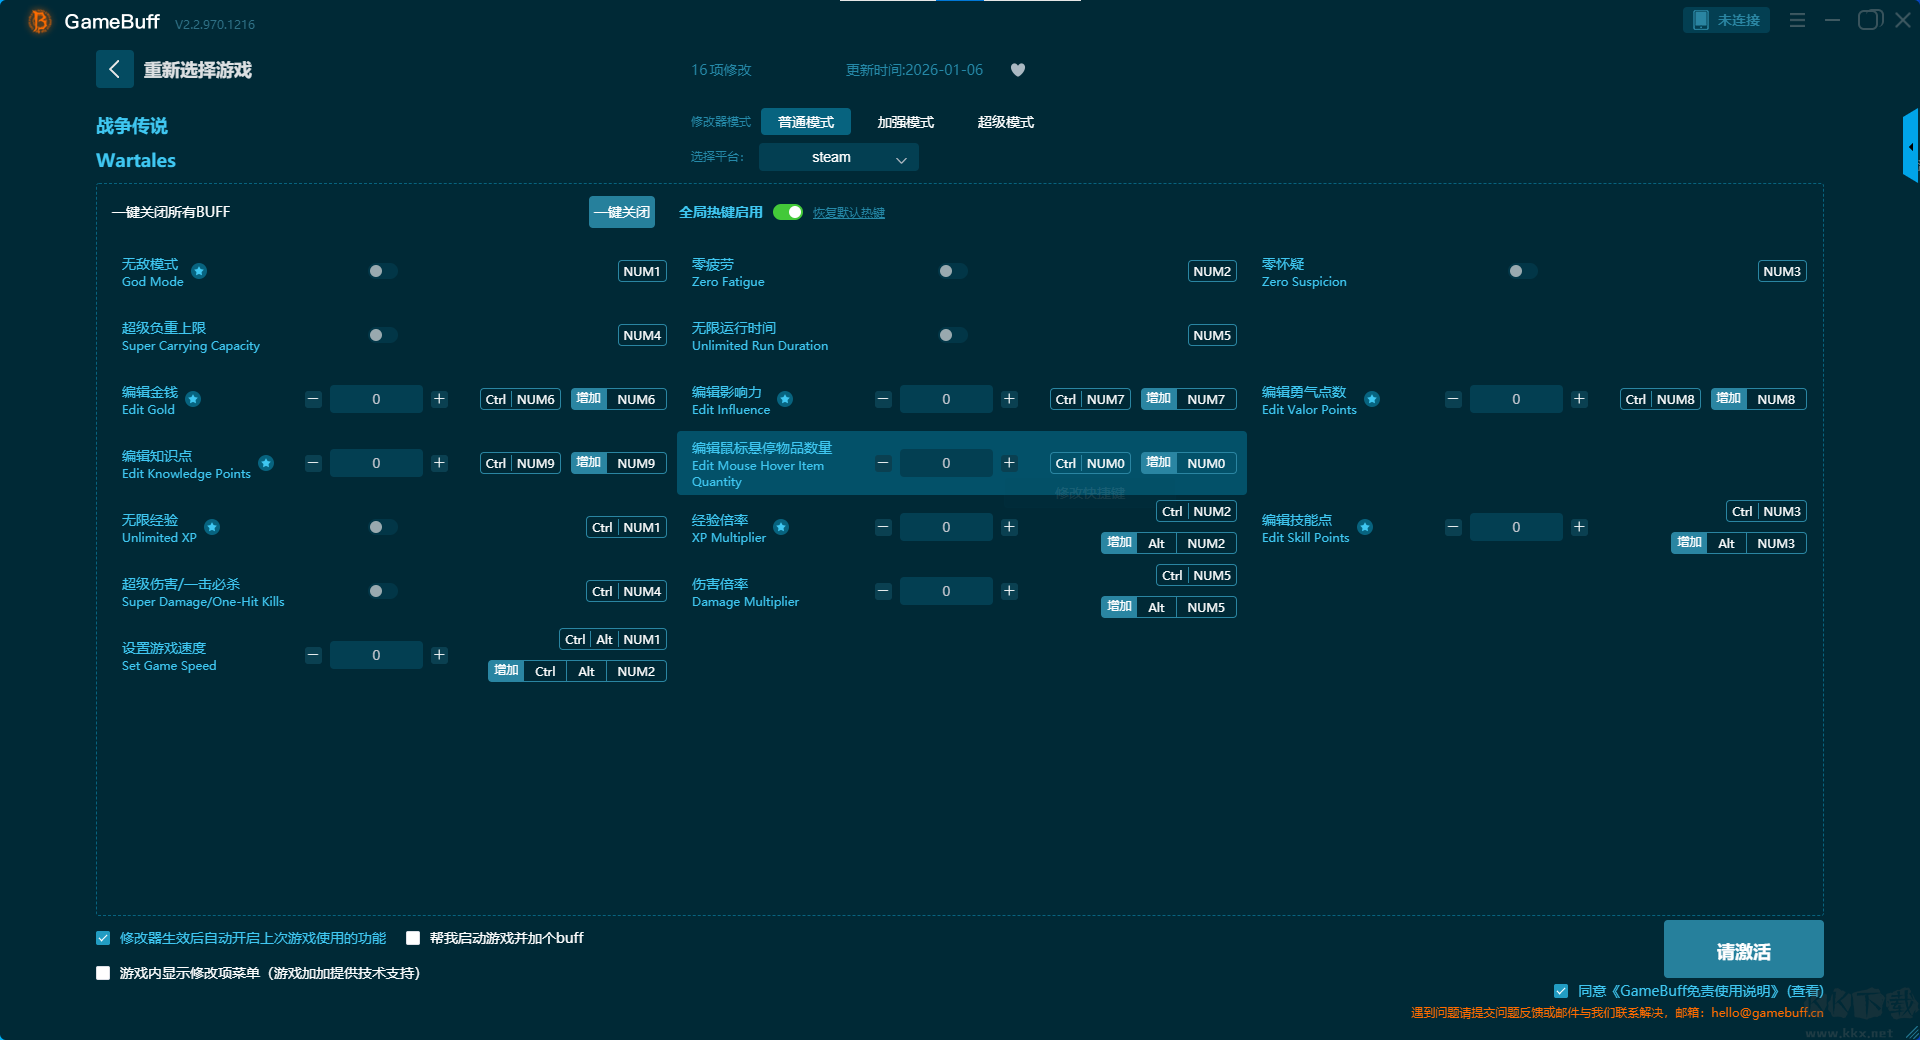Viewport: 1920px width, 1040px height.
Task: Switch to 超级模式 tab
Action: point(1005,122)
